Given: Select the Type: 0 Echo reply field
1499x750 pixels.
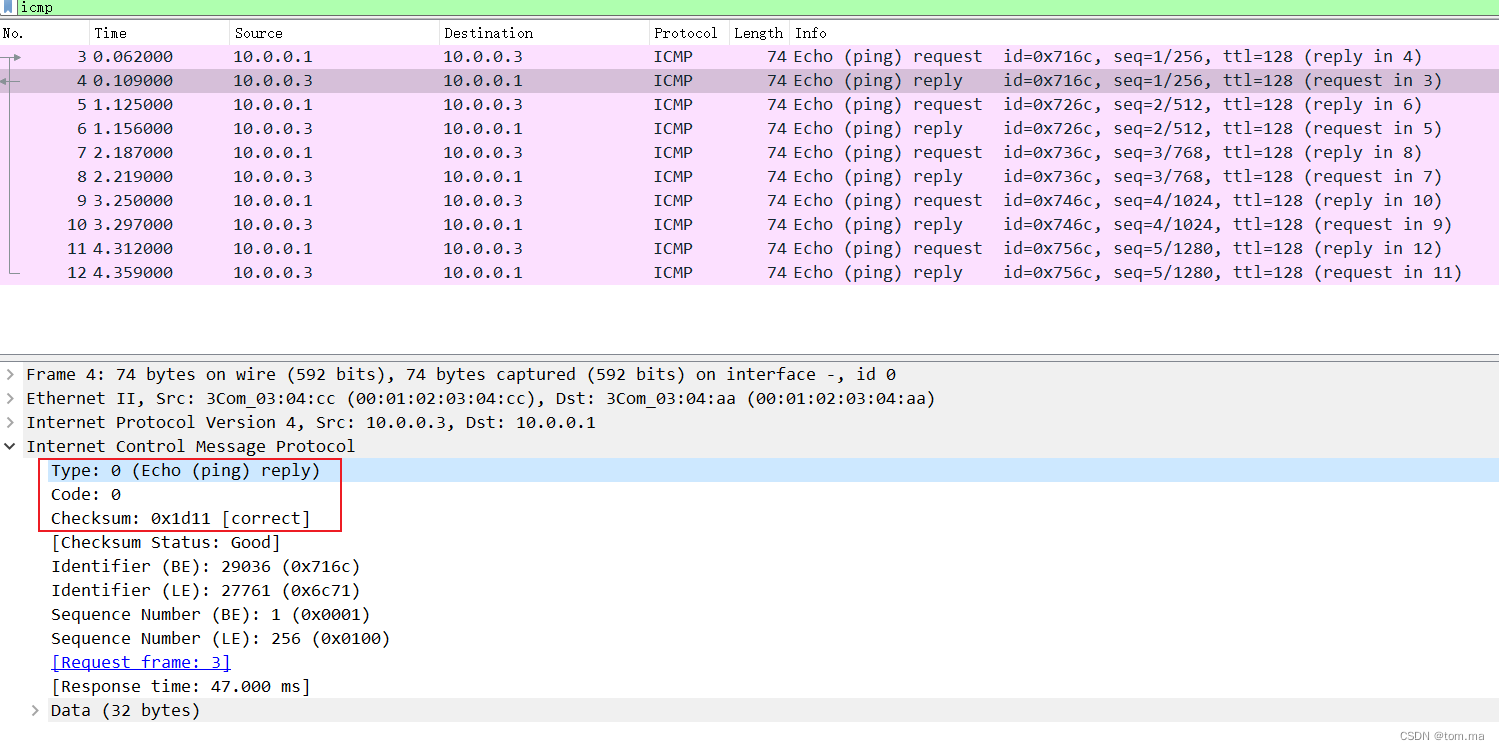Looking at the screenshot, I should 185,470.
